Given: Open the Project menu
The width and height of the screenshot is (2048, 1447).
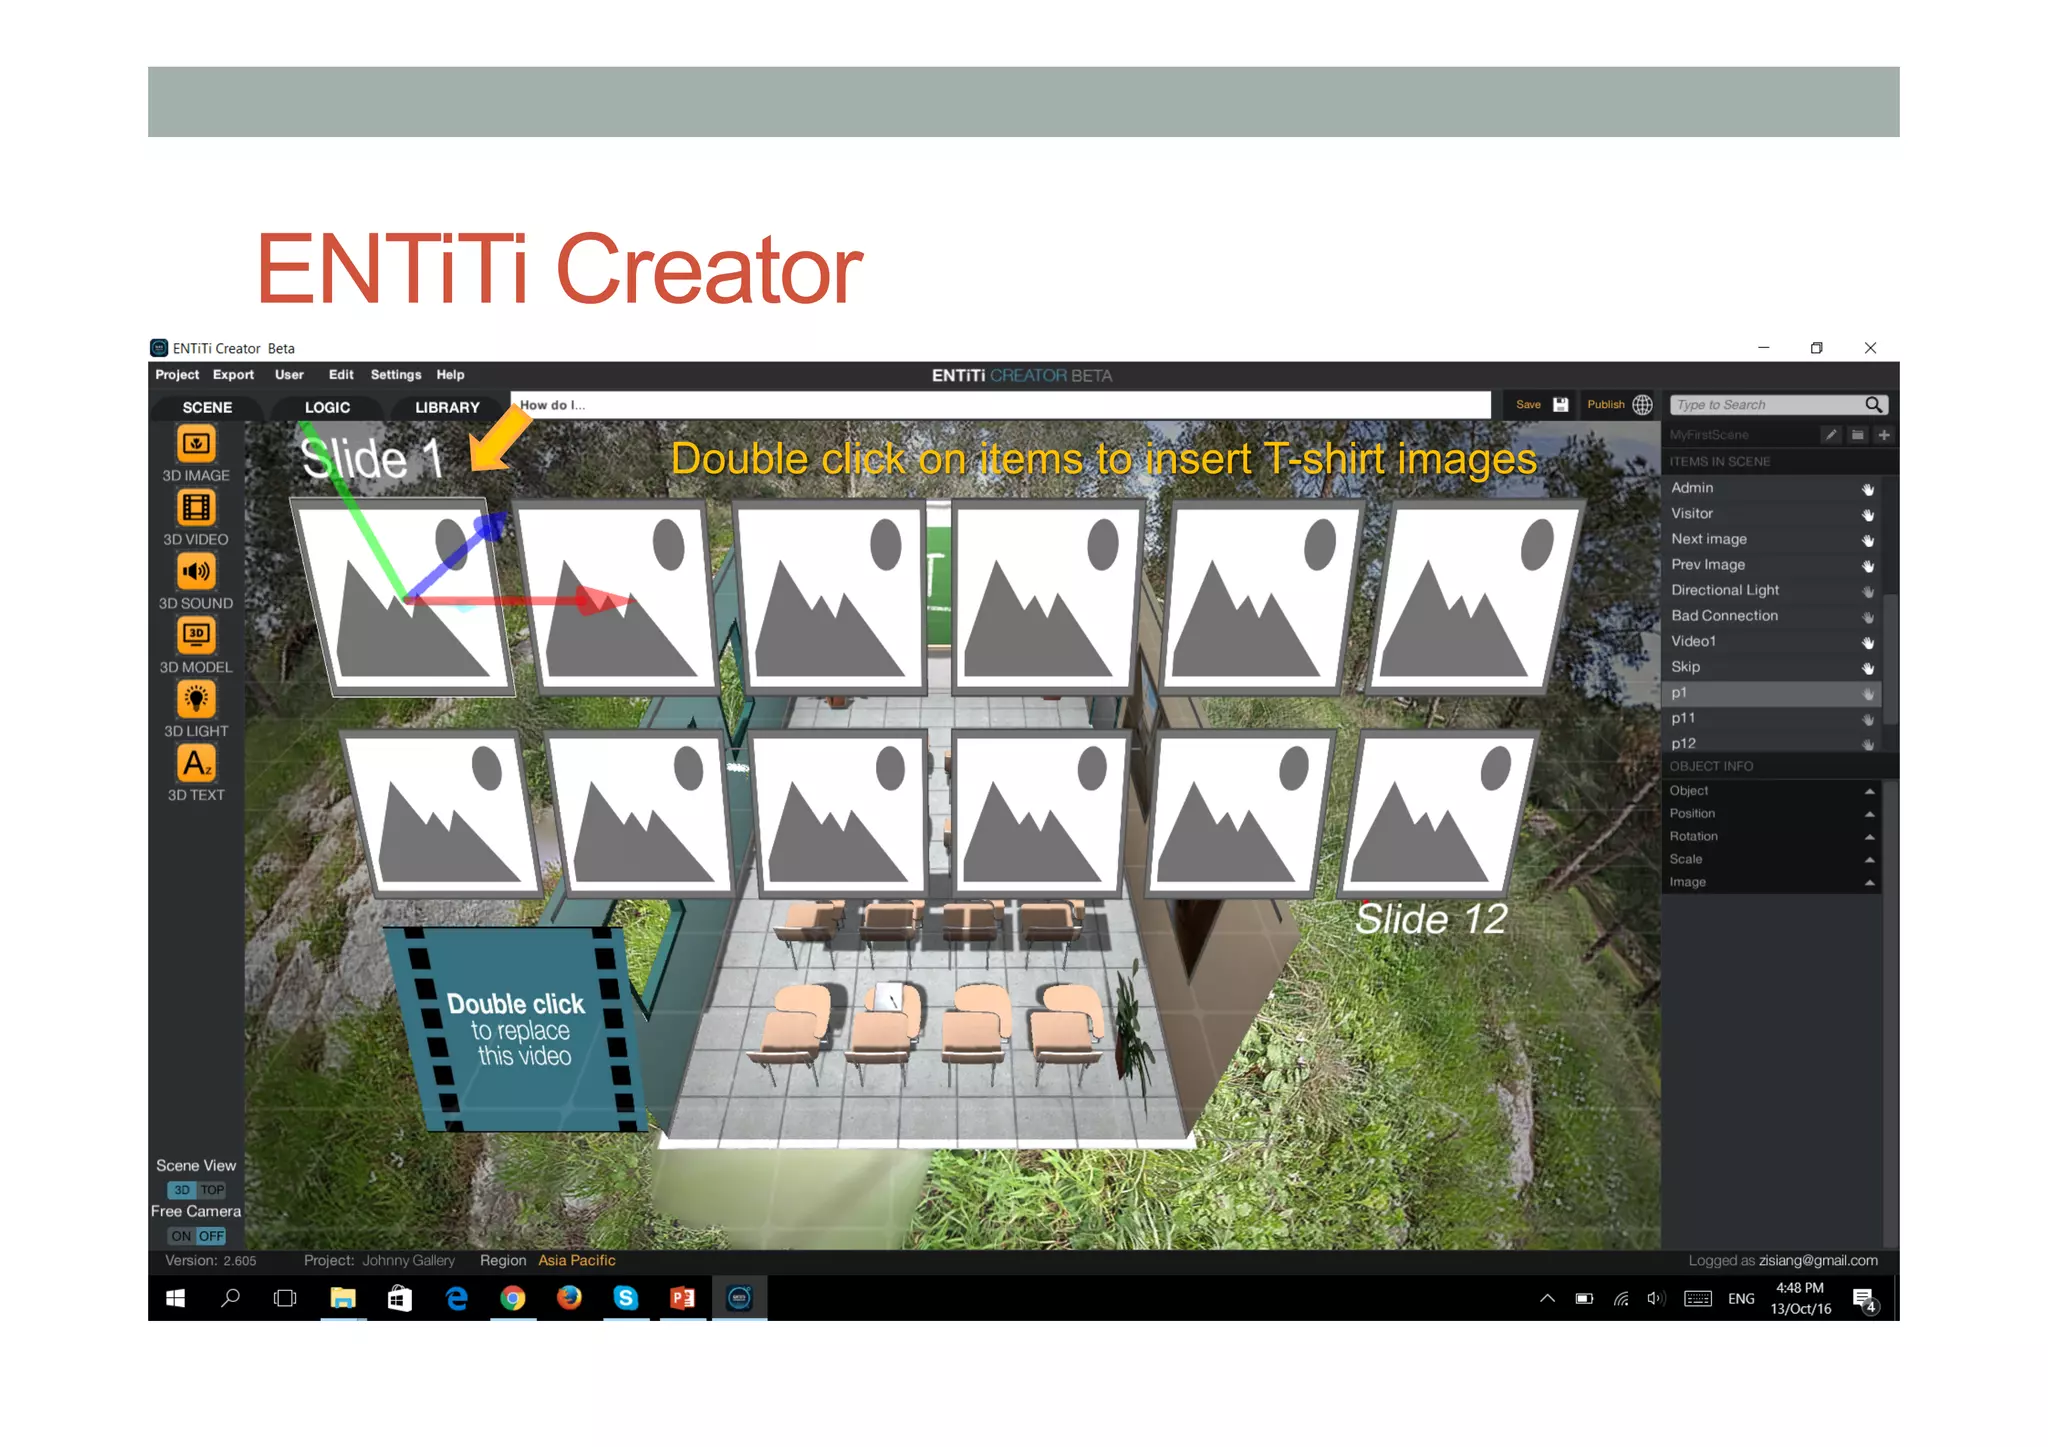Looking at the screenshot, I should (x=177, y=375).
